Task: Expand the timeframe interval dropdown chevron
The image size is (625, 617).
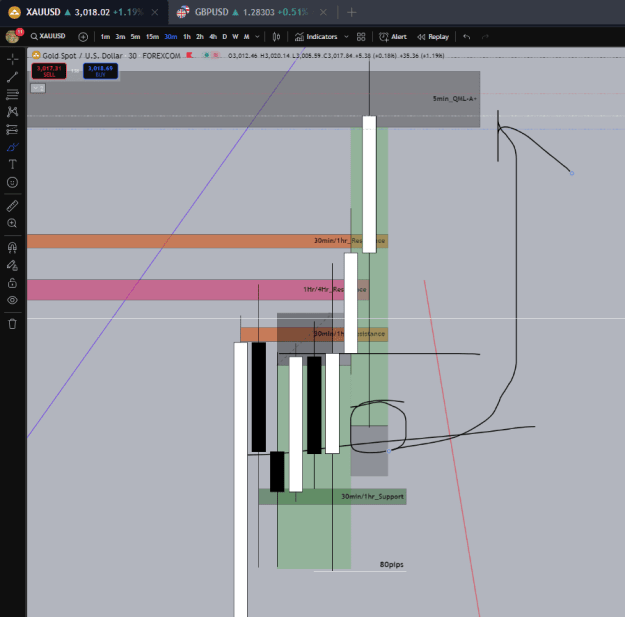Action: 257,37
